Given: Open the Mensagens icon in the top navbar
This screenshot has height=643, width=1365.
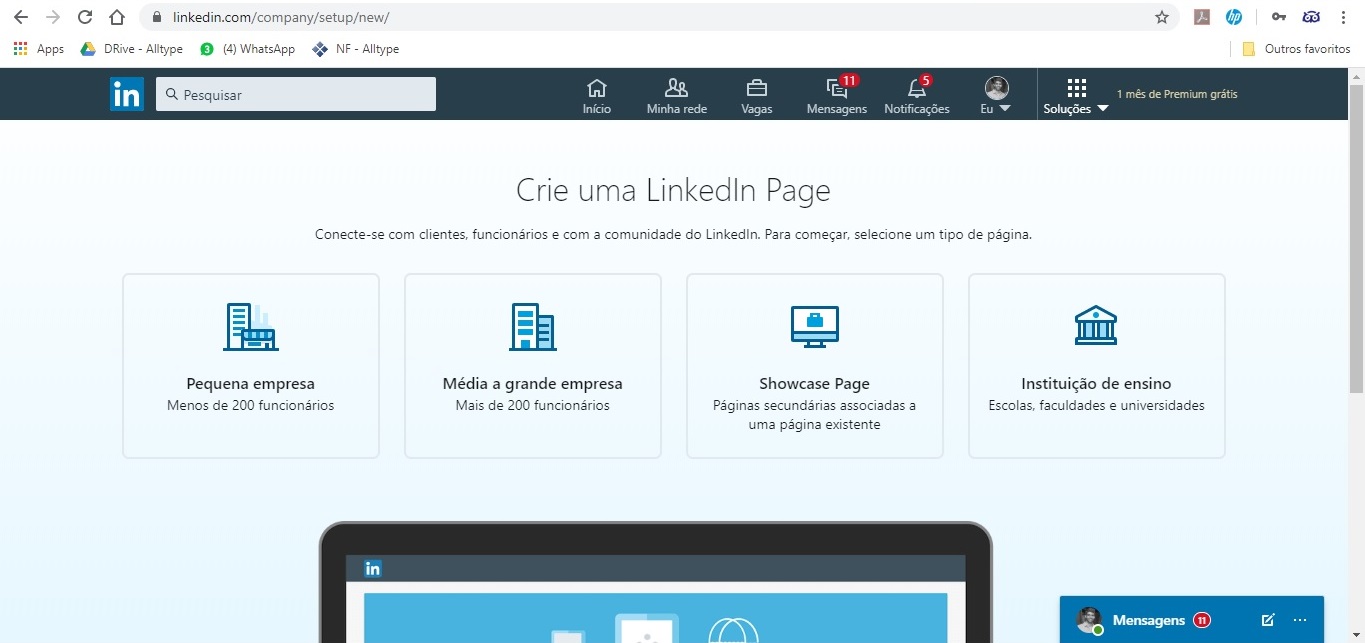Looking at the screenshot, I should click(836, 88).
